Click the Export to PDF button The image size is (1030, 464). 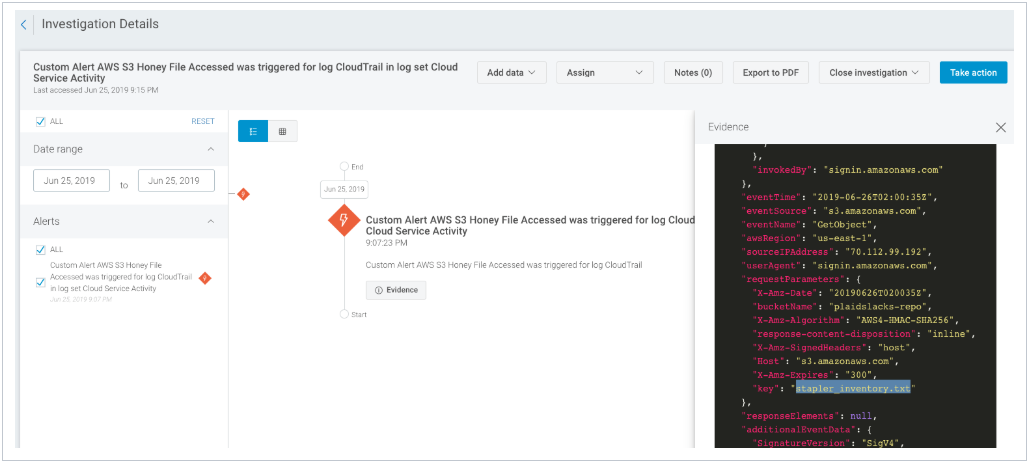[769, 72]
